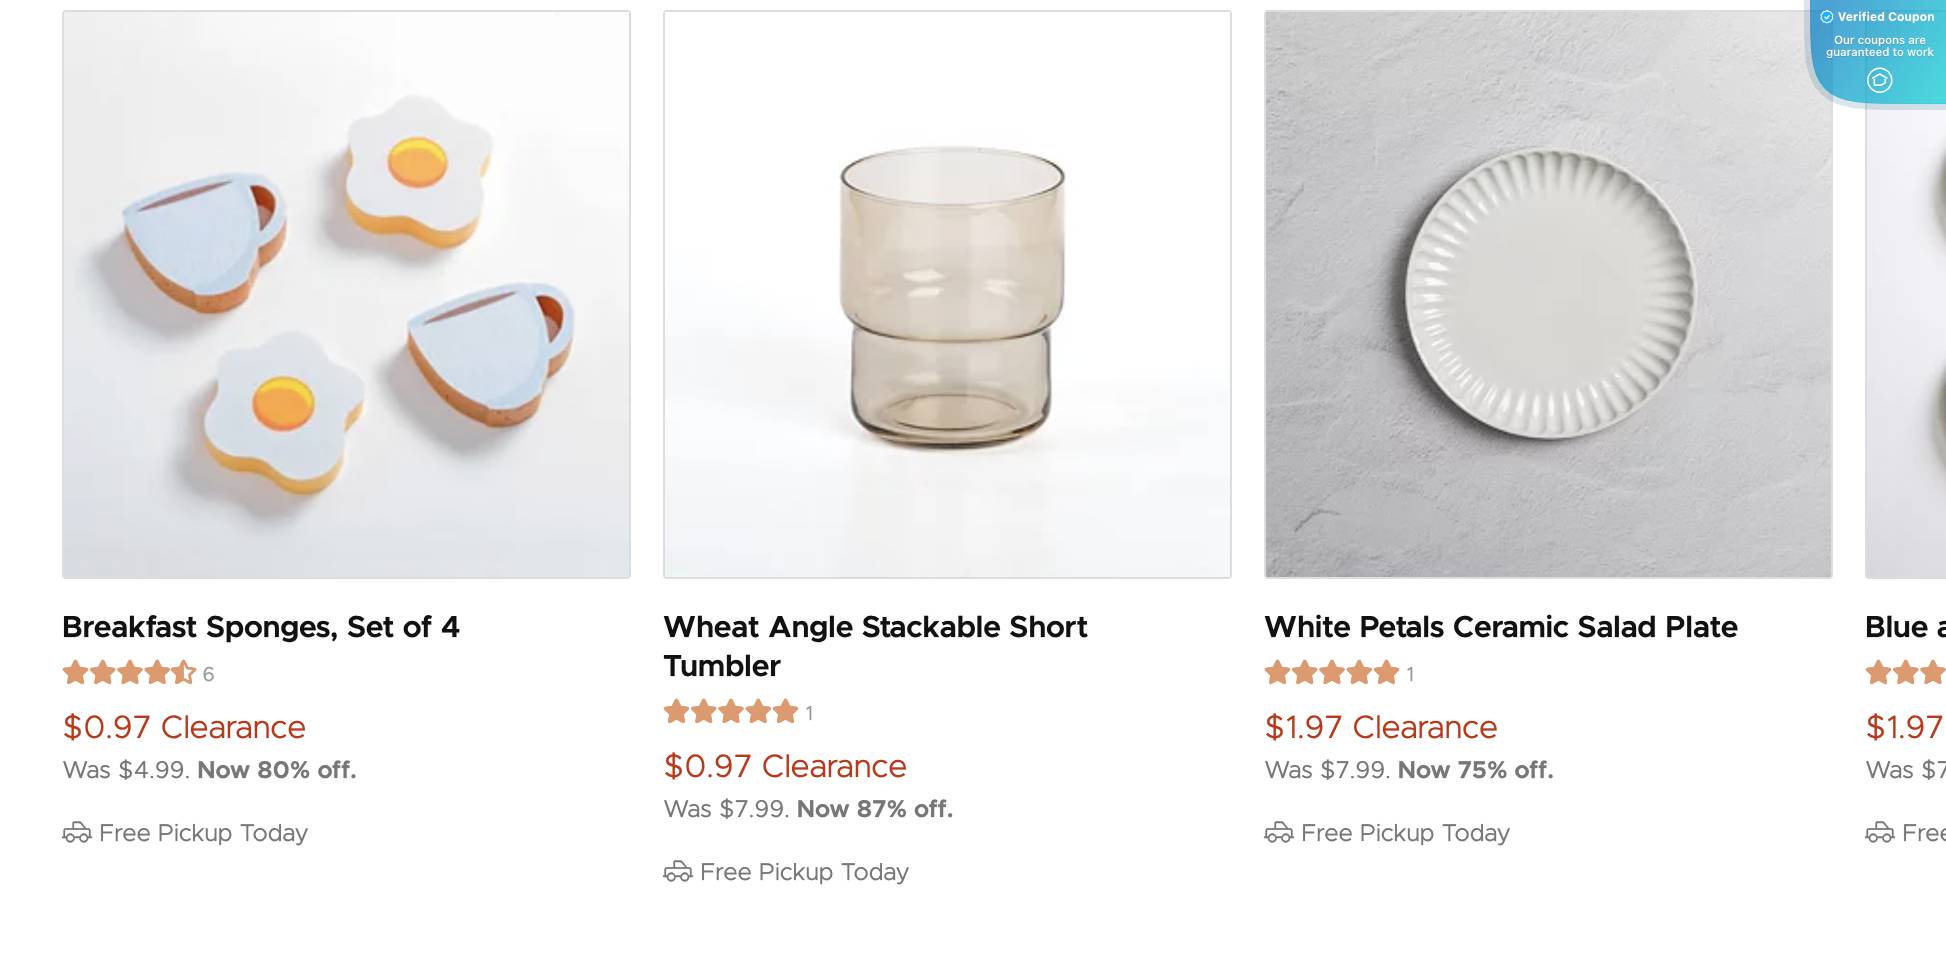Click the car icon under White Petals plate

click(1279, 833)
